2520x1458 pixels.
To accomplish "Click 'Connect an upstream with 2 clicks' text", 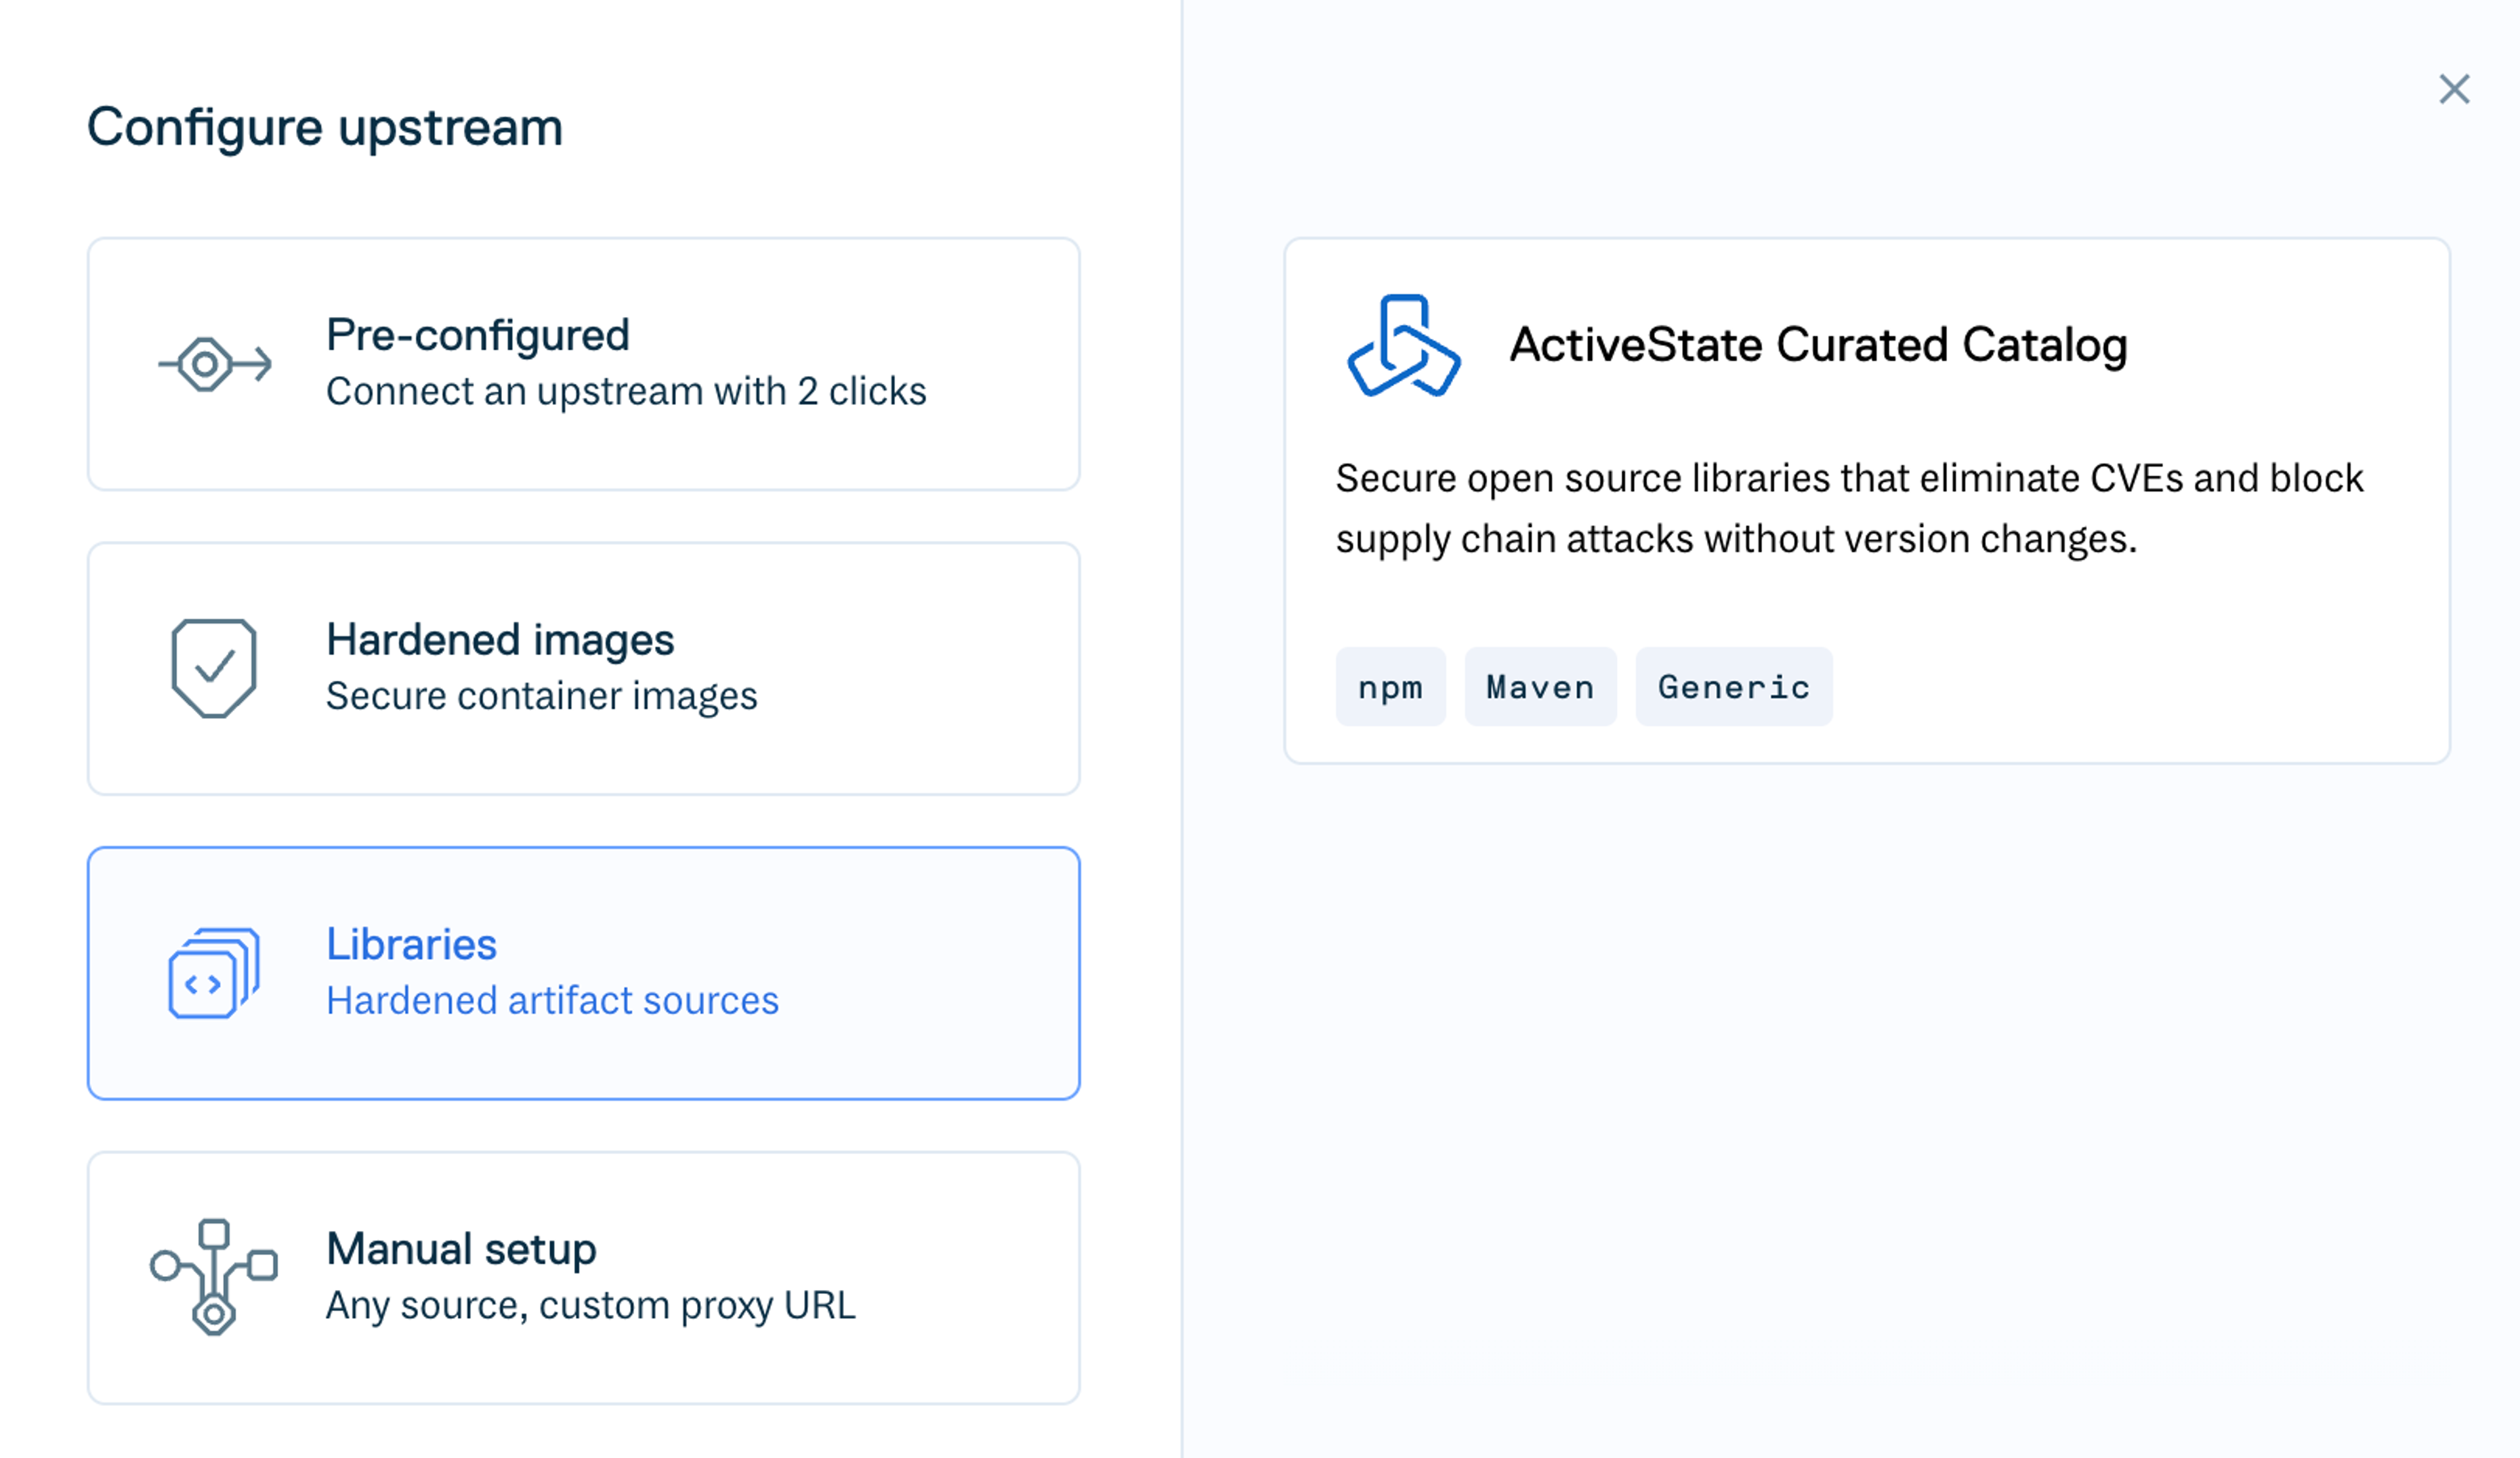I will pos(626,391).
